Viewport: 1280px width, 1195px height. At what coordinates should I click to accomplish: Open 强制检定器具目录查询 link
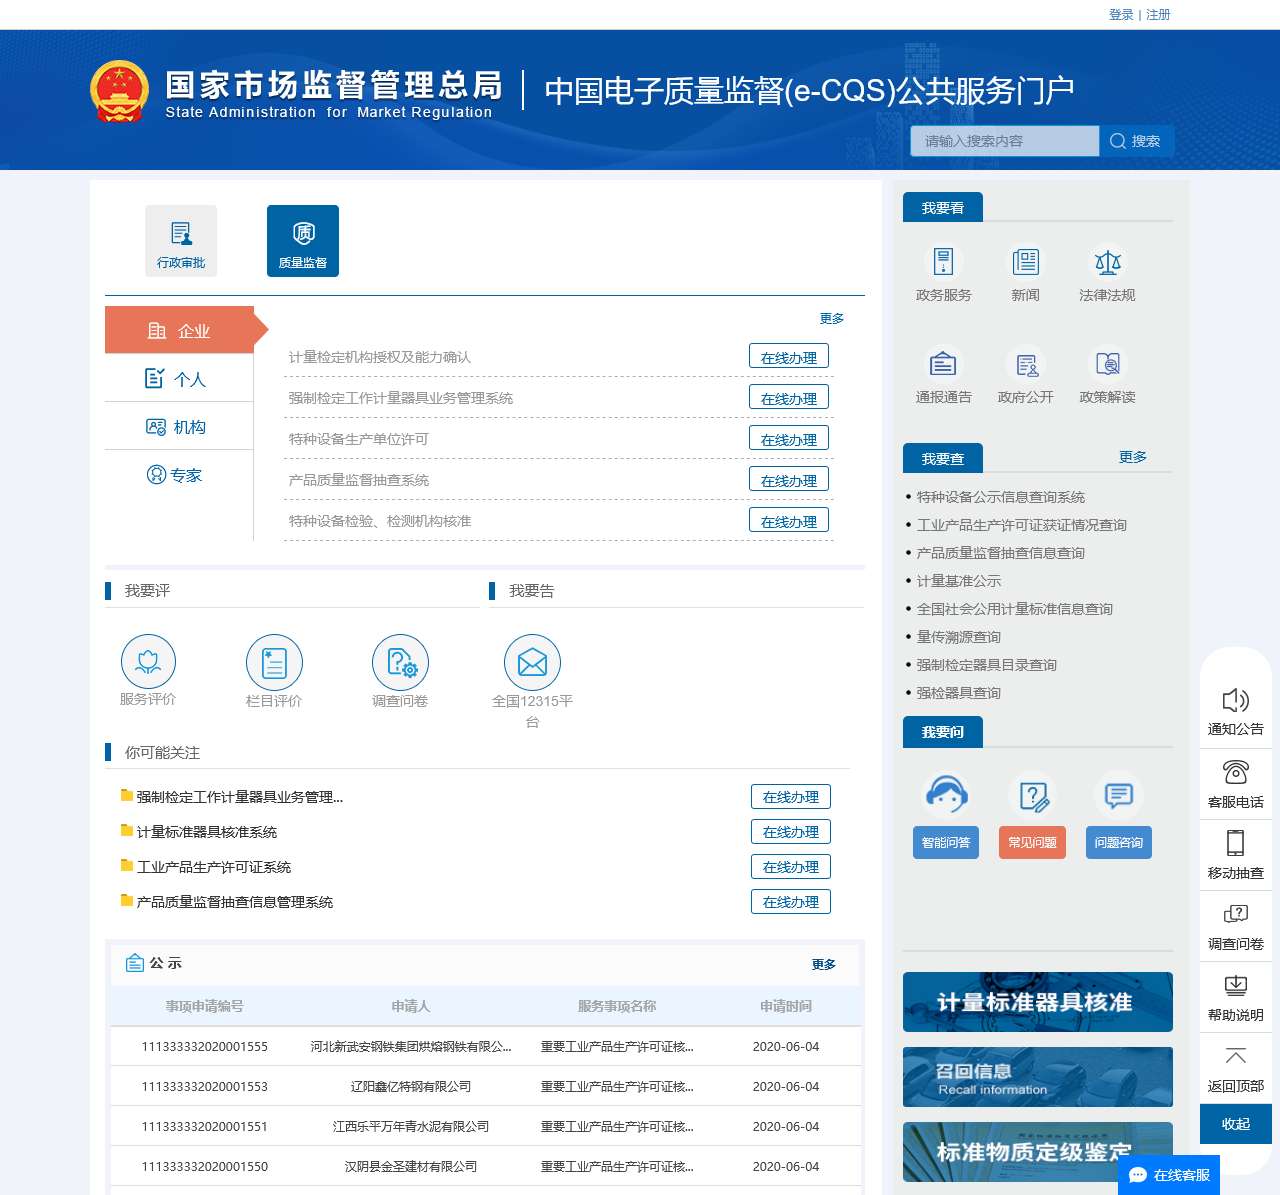987,665
